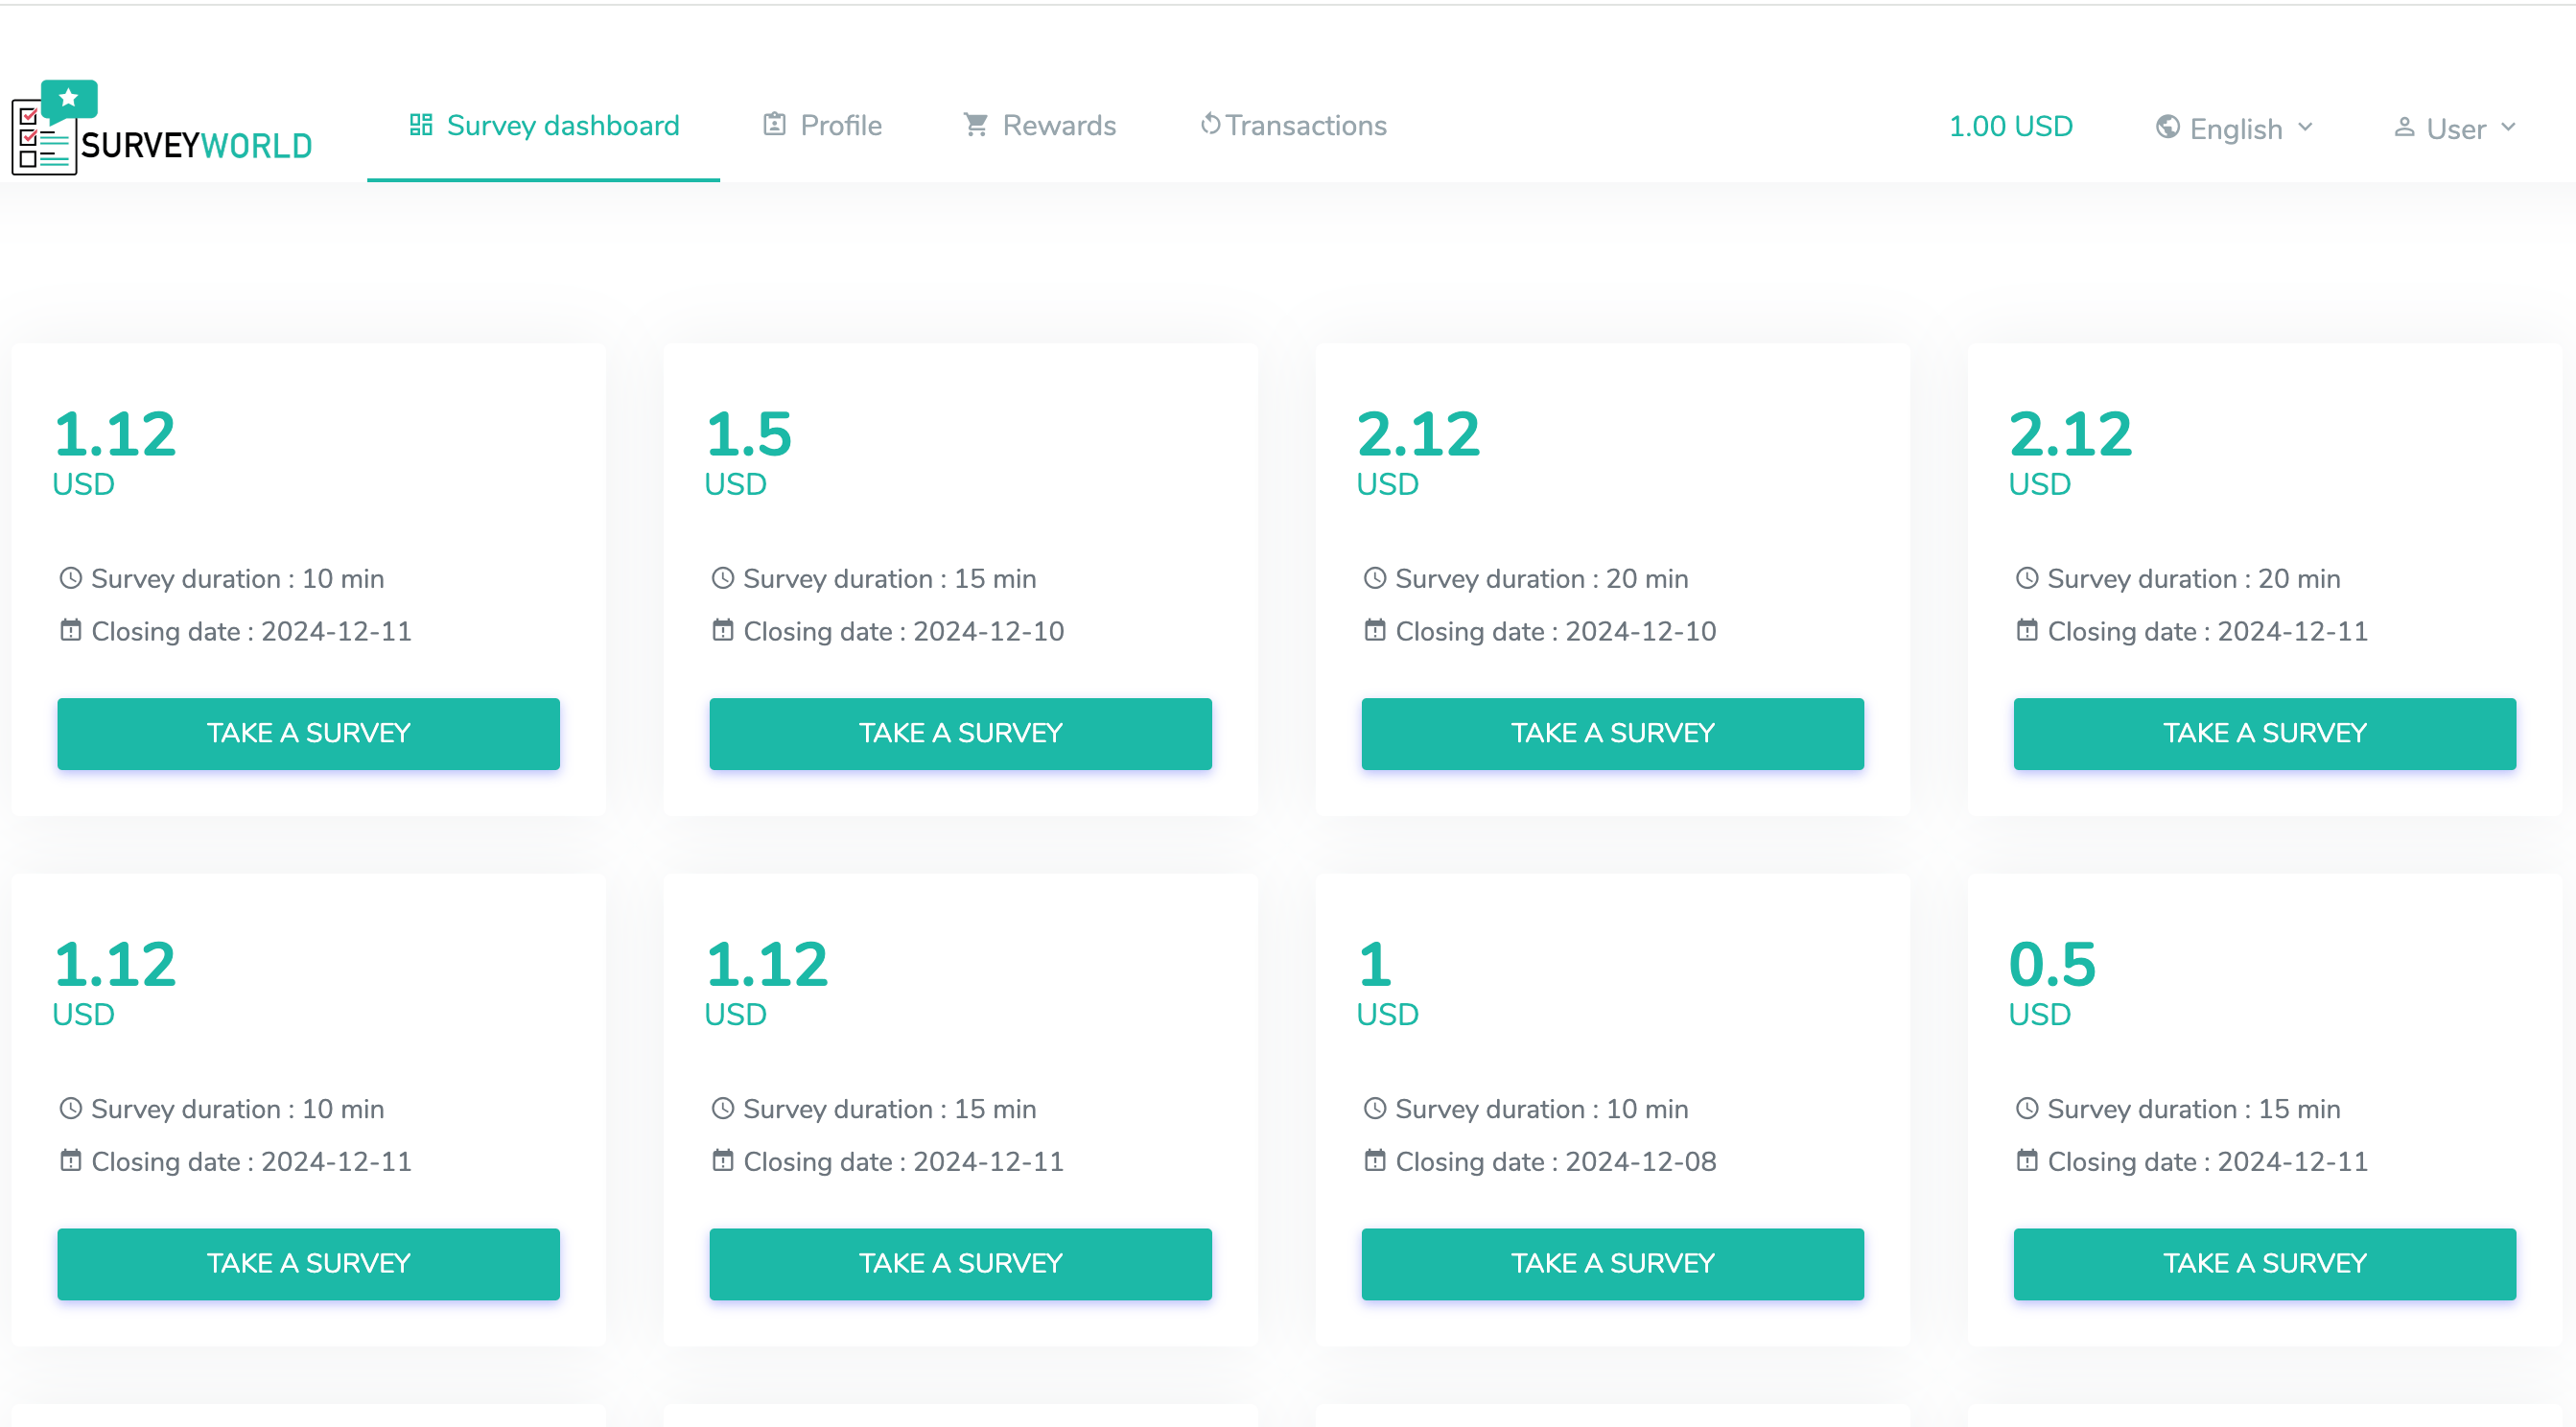Viewport: 2576px width, 1427px height.
Task: Open the Survey dashboard tab
Action: (543, 126)
